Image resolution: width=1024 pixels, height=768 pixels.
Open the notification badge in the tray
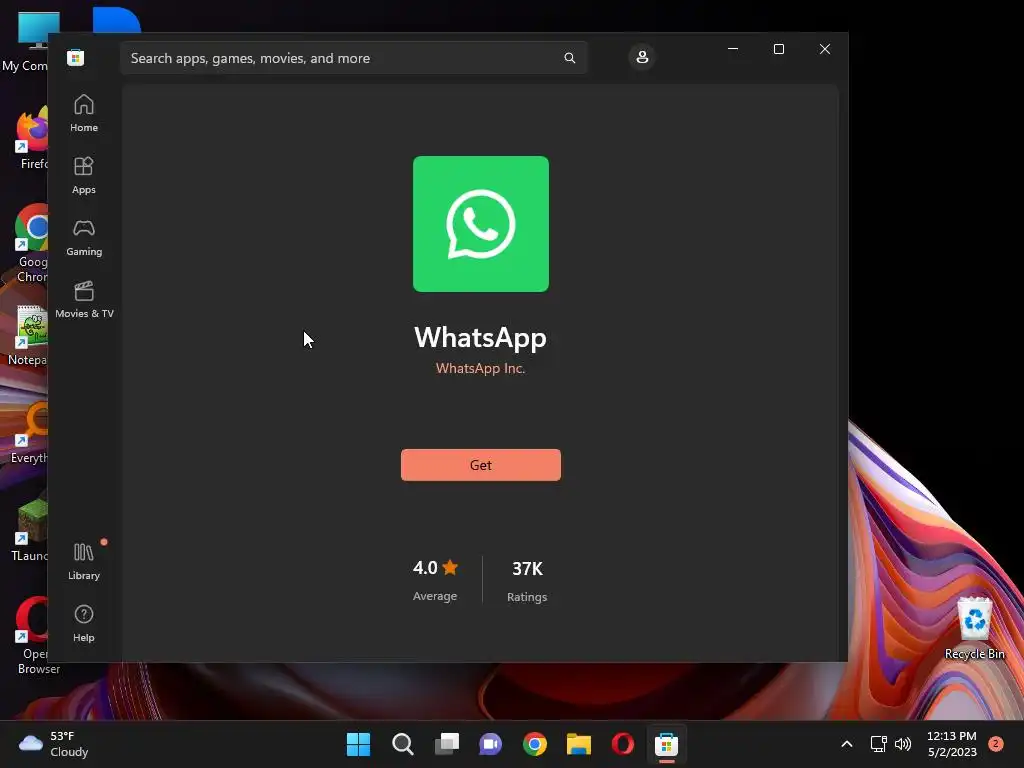pos(996,744)
